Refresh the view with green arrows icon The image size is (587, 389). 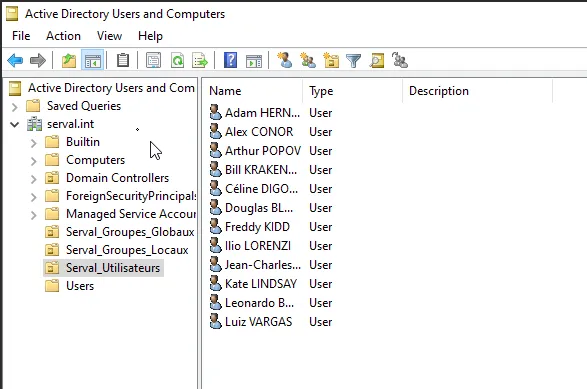point(177,60)
